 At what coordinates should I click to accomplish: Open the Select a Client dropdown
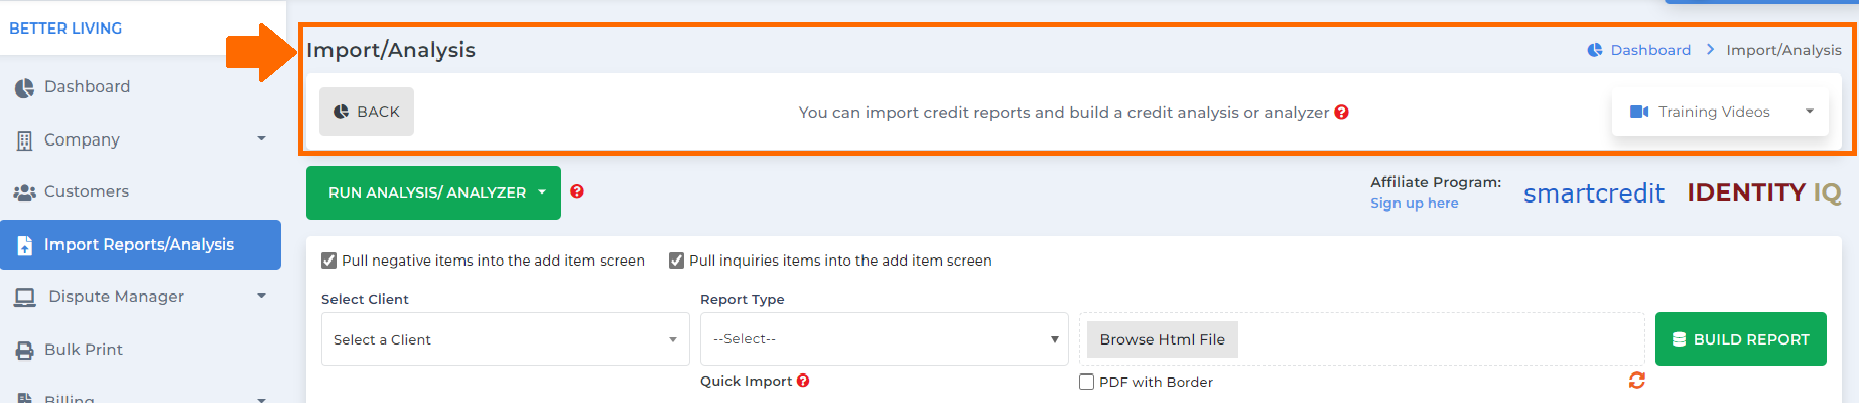point(505,340)
